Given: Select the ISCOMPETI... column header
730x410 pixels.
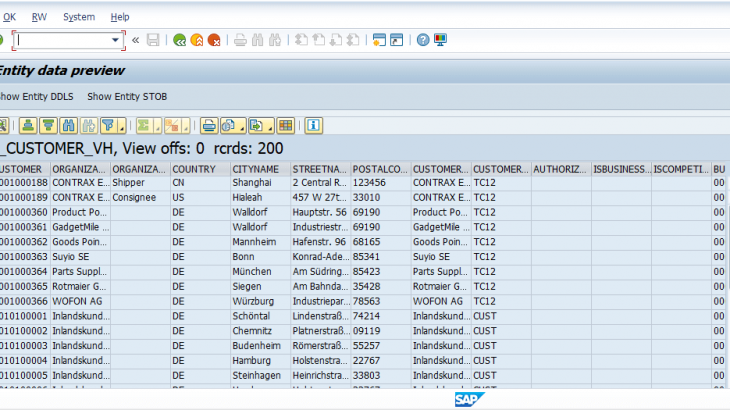Looking at the screenshot, I should point(682,169).
